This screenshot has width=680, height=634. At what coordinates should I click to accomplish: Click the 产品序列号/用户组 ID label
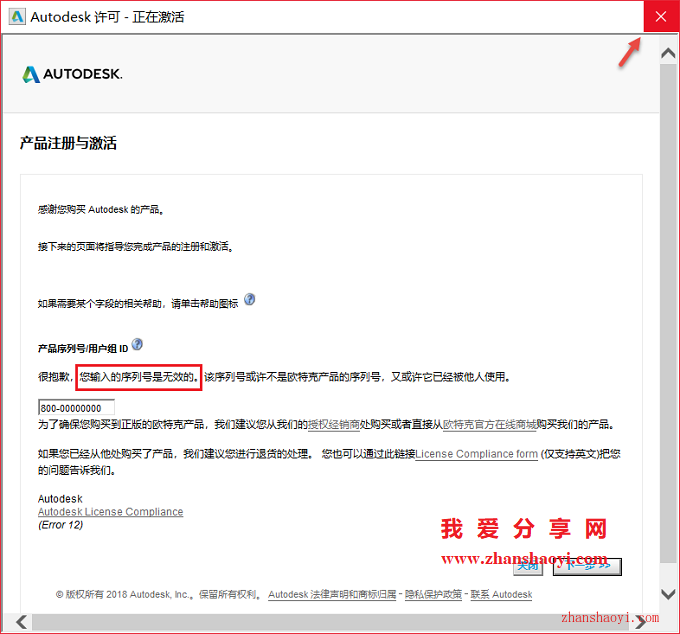coord(83,349)
